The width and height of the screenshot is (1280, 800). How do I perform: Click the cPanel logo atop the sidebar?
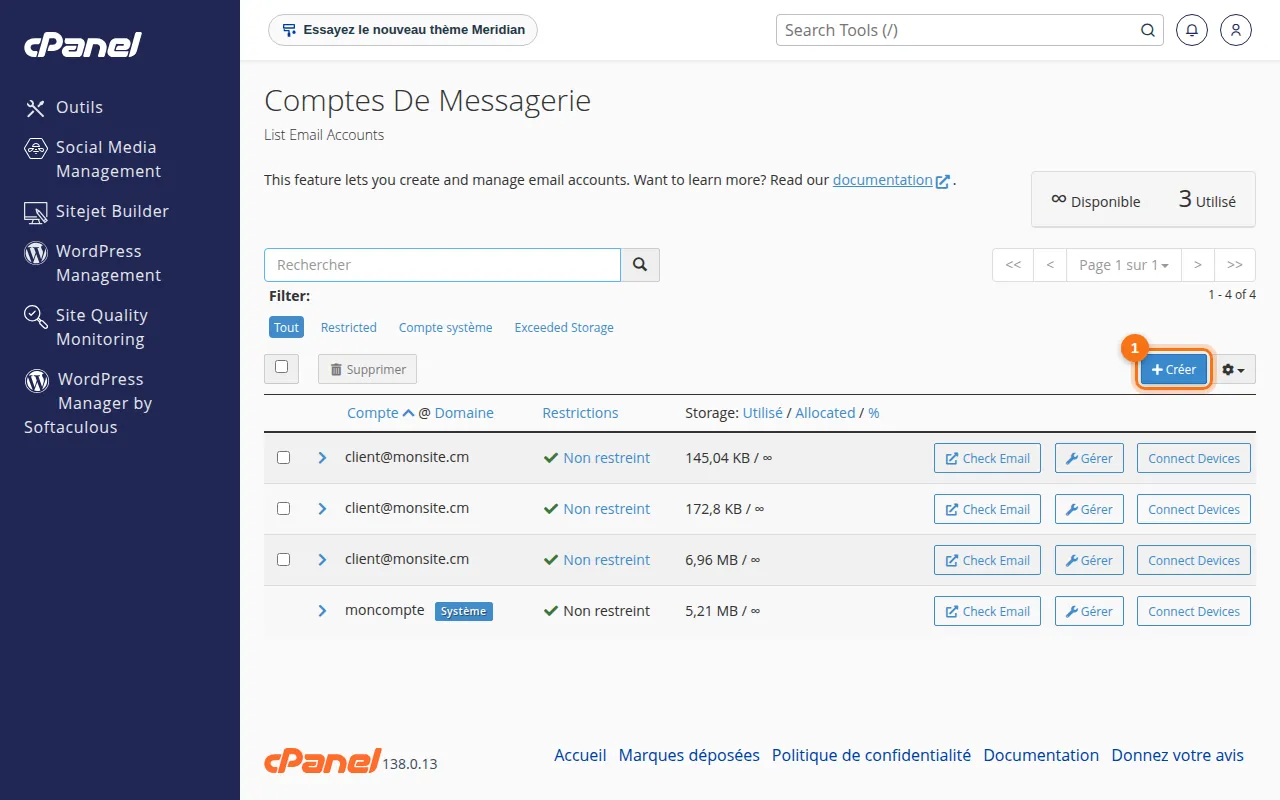pos(83,45)
